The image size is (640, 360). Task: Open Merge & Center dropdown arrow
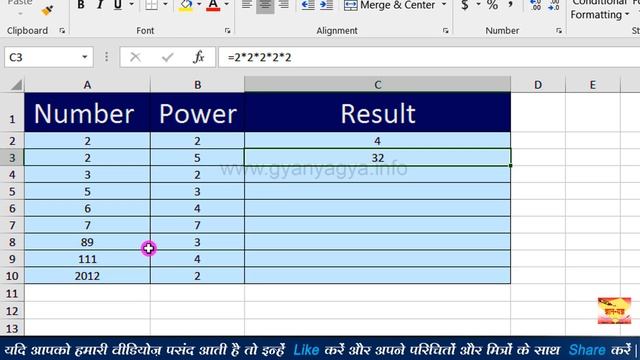click(444, 5)
